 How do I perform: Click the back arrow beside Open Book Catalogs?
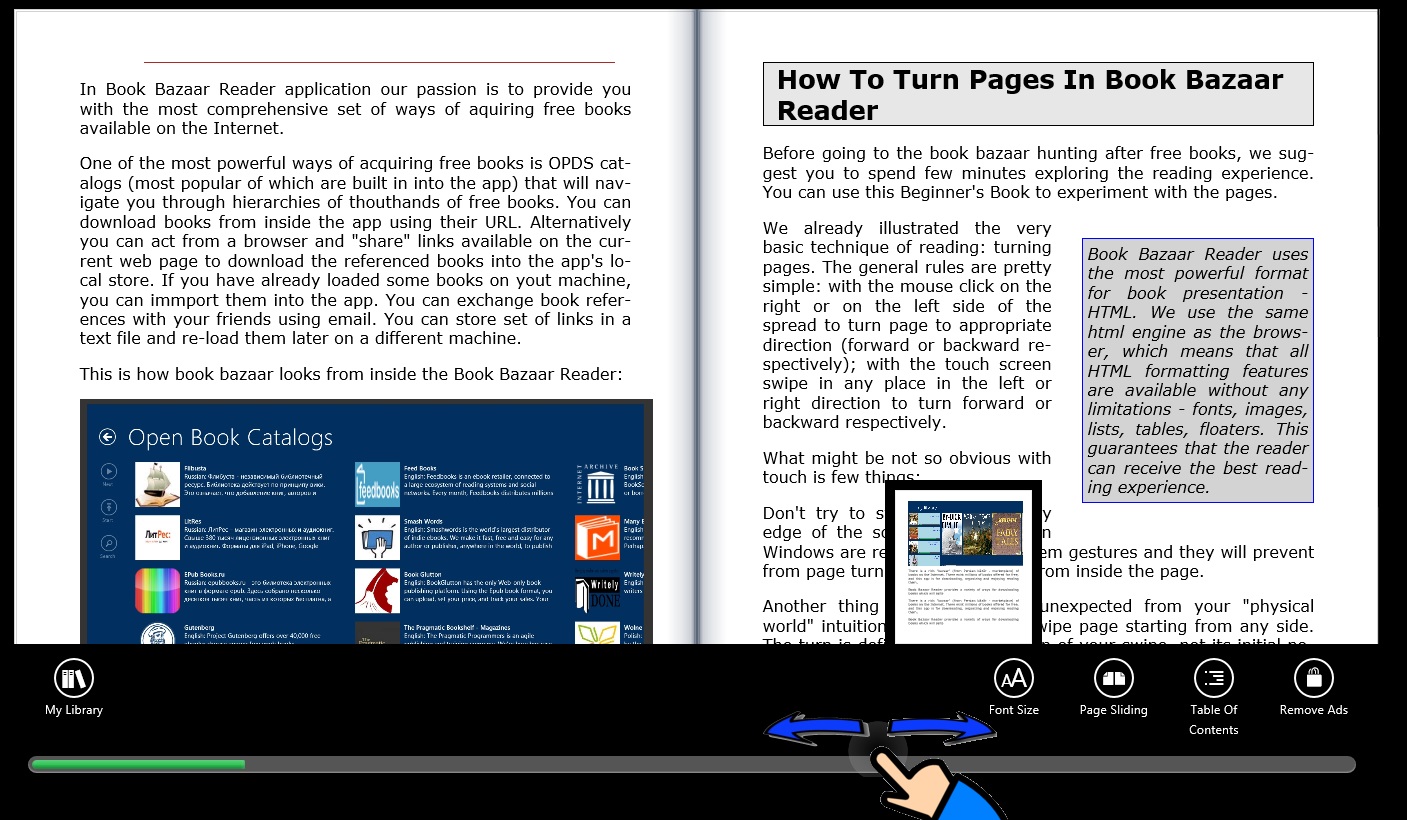point(108,437)
